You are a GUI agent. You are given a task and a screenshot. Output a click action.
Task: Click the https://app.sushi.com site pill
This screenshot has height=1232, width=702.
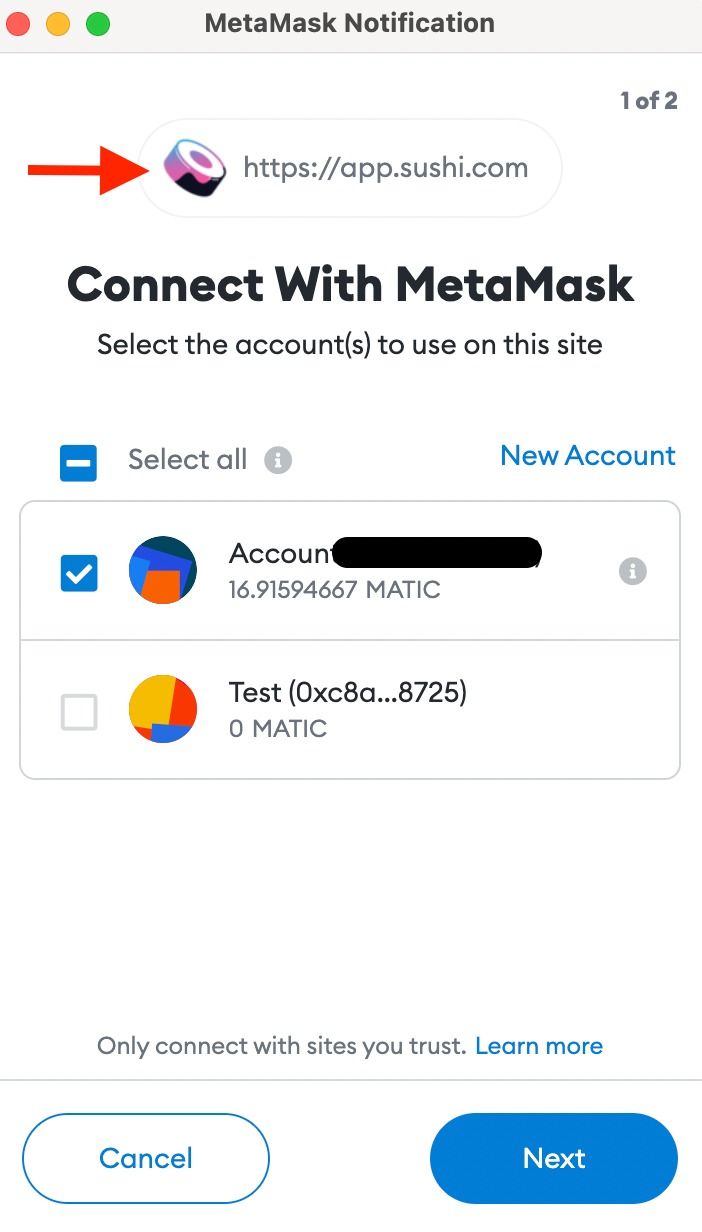(384, 168)
